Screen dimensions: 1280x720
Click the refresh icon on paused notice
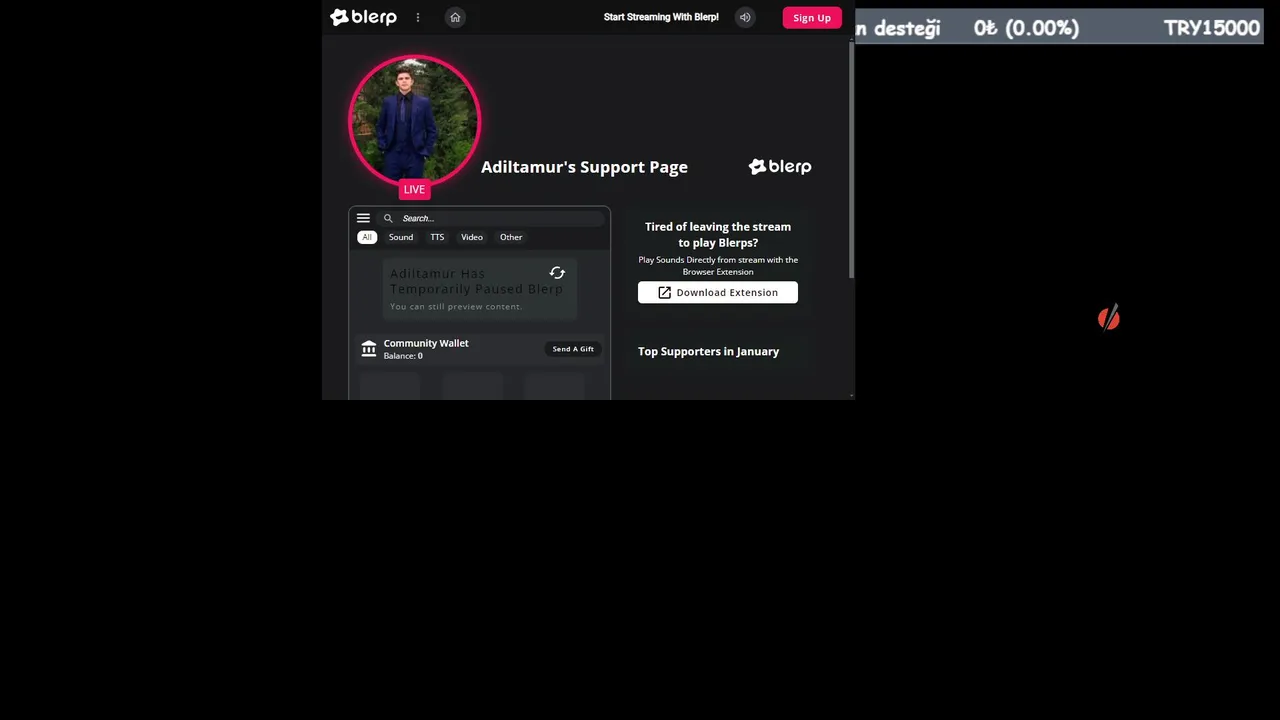(x=557, y=273)
